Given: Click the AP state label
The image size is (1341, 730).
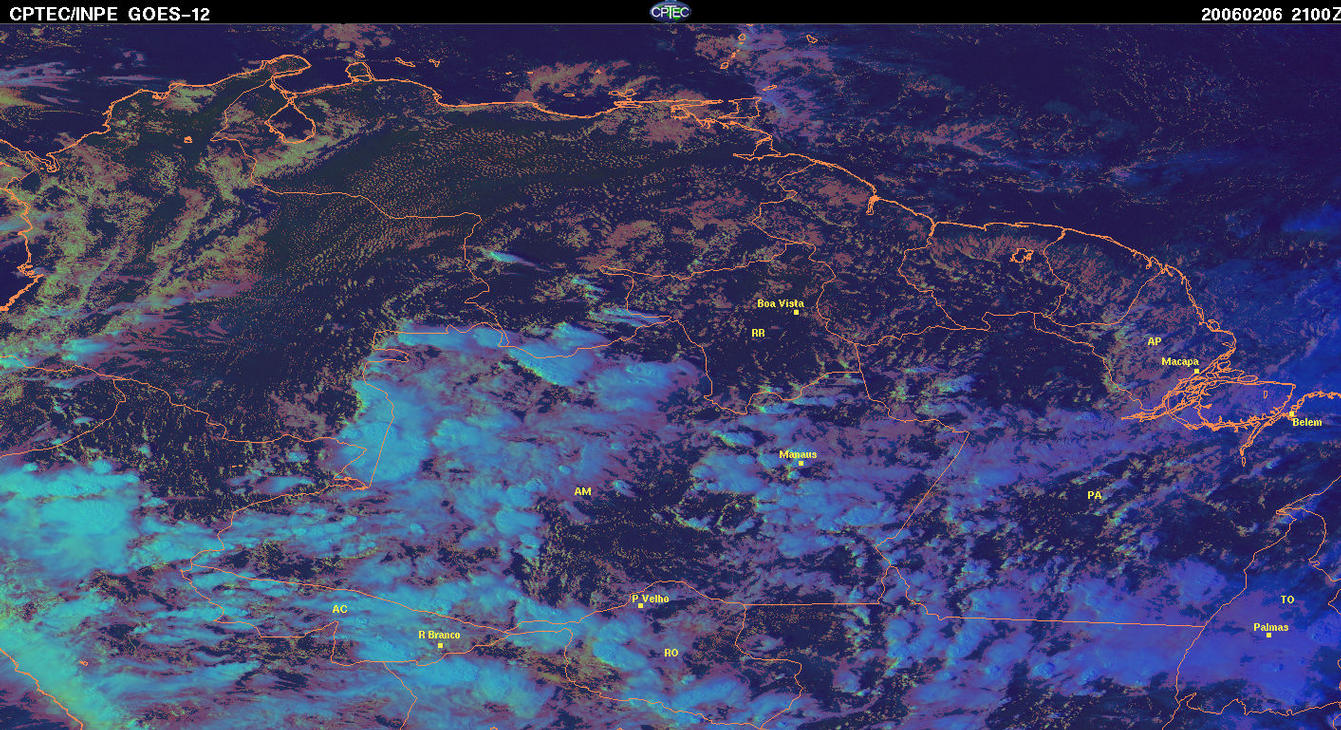Looking at the screenshot, I should pyautogui.click(x=1154, y=341).
